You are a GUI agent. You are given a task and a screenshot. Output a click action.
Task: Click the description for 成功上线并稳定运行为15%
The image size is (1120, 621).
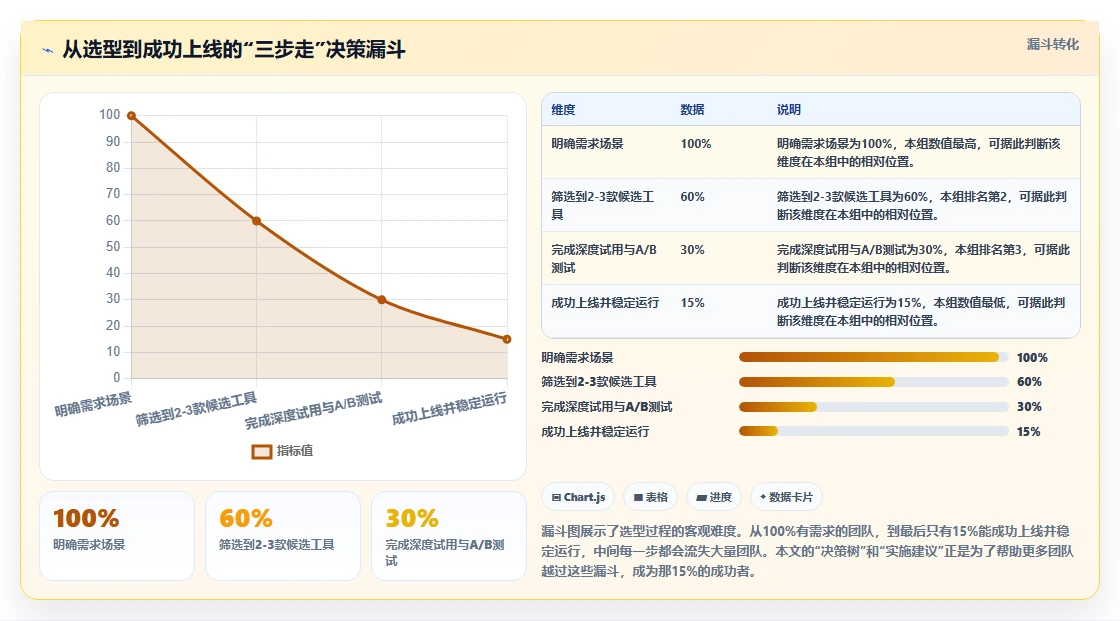pyautogui.click(x=921, y=312)
